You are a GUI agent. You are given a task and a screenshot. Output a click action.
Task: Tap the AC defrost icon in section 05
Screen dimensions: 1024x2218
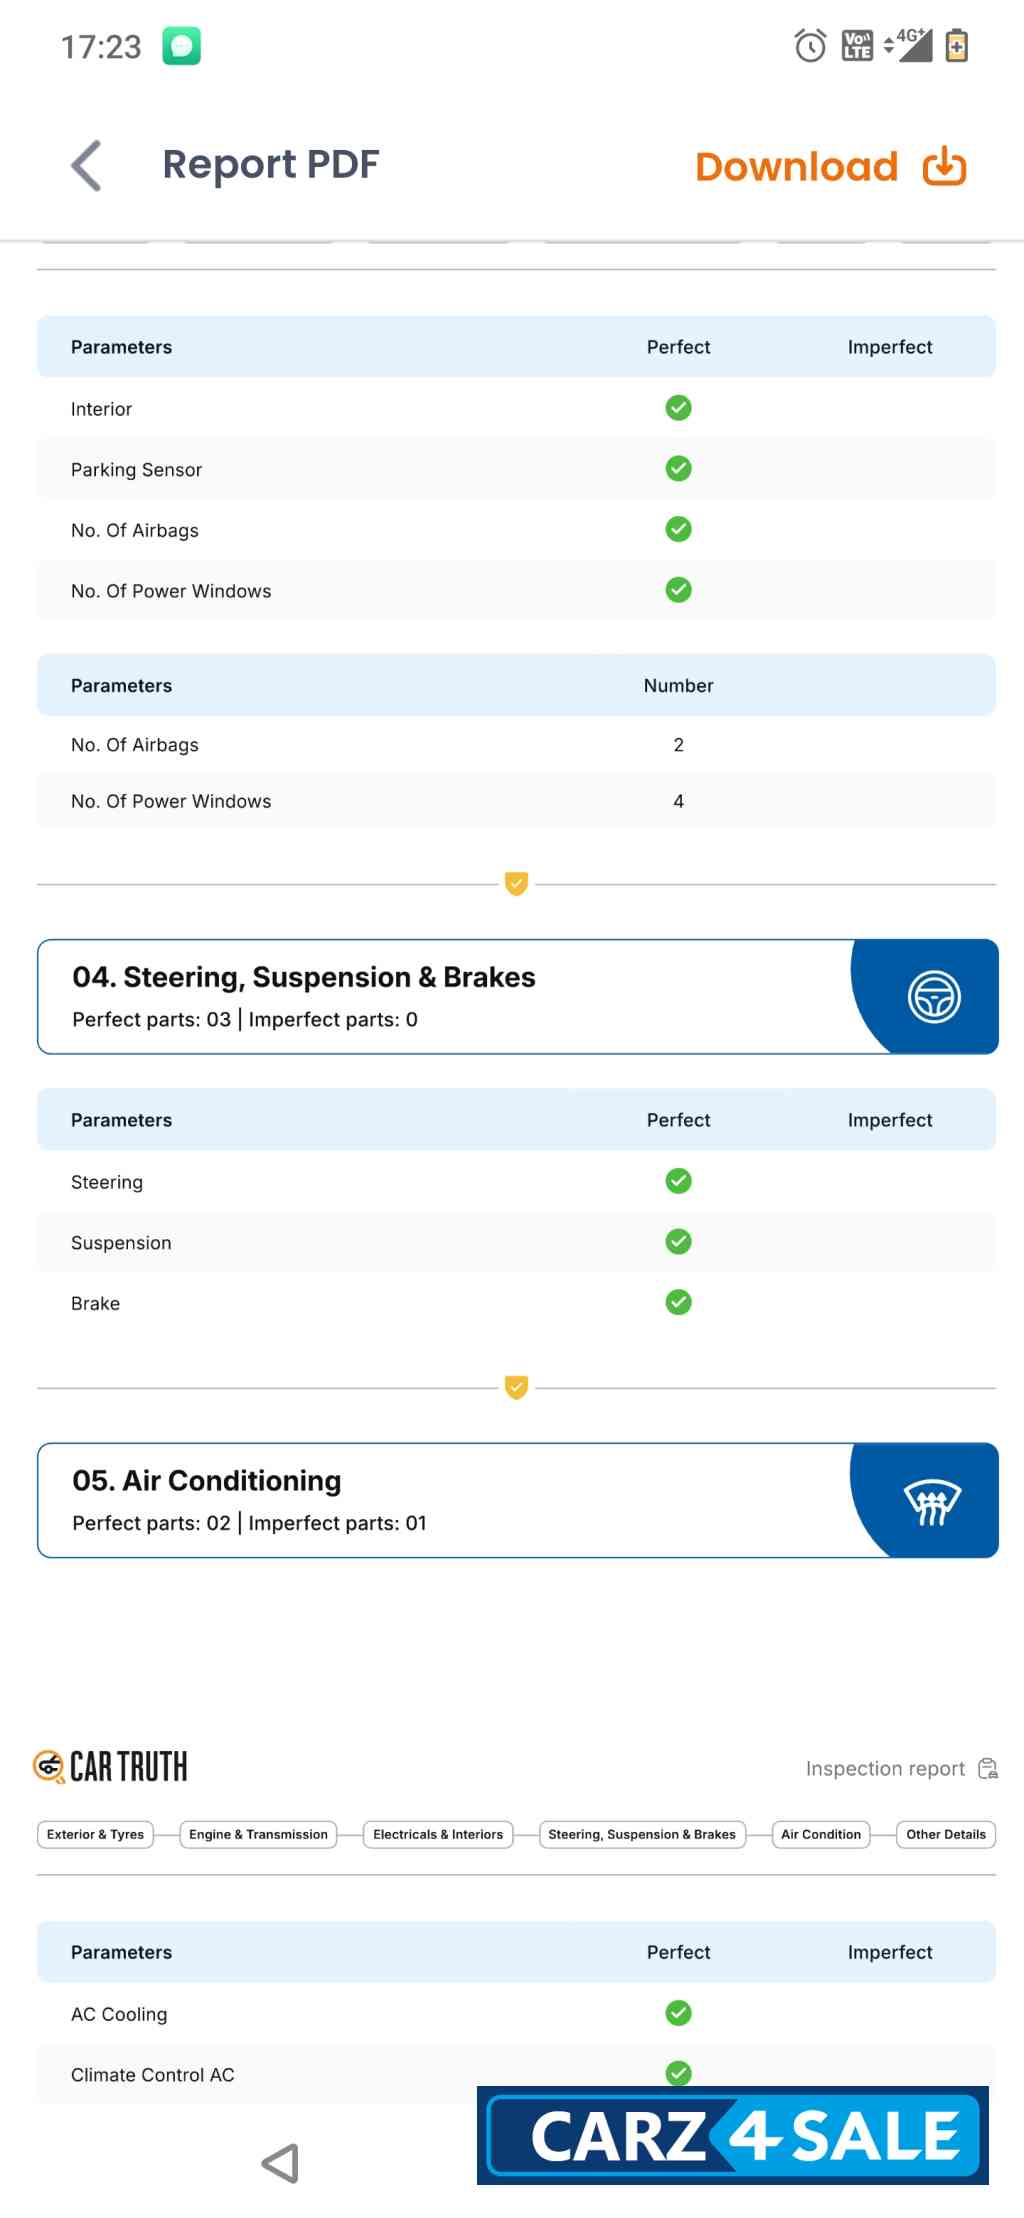pyautogui.click(x=932, y=1501)
